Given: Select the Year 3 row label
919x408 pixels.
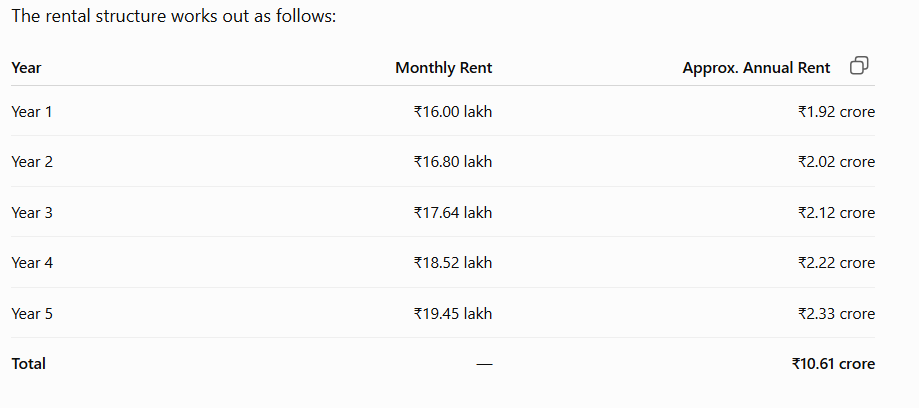Looking at the screenshot, I should pos(32,212).
